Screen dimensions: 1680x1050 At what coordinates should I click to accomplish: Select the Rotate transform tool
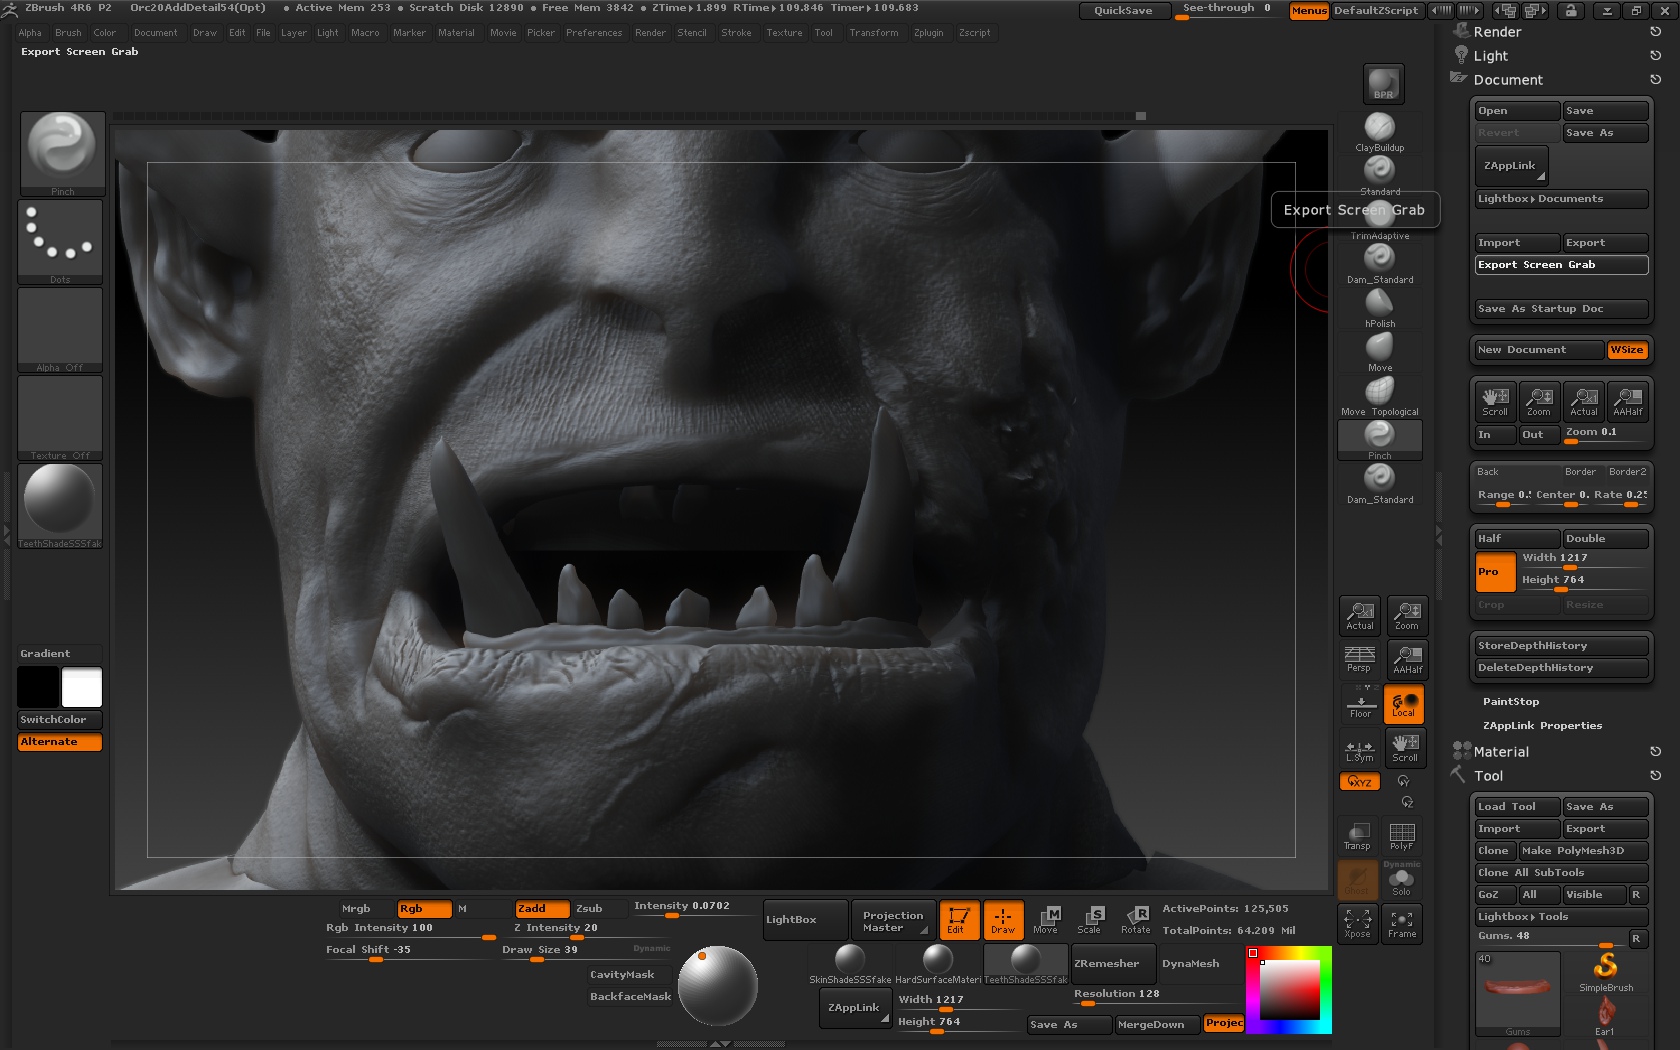1136,919
